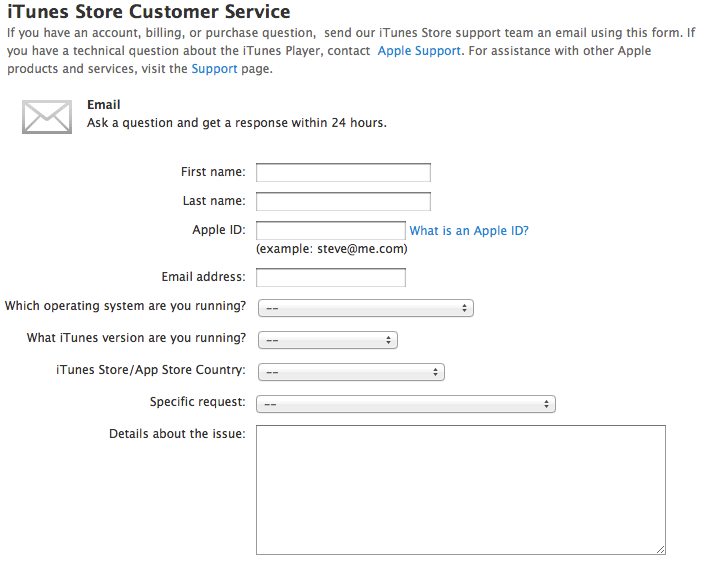This screenshot has height=571, width=706.
Task: Open the Specific request dropdown
Action: point(406,404)
